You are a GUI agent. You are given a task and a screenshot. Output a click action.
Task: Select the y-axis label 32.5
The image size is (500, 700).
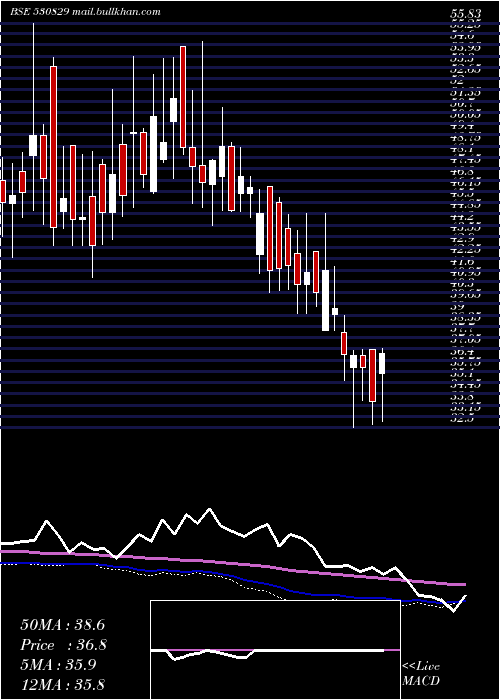tap(462, 419)
